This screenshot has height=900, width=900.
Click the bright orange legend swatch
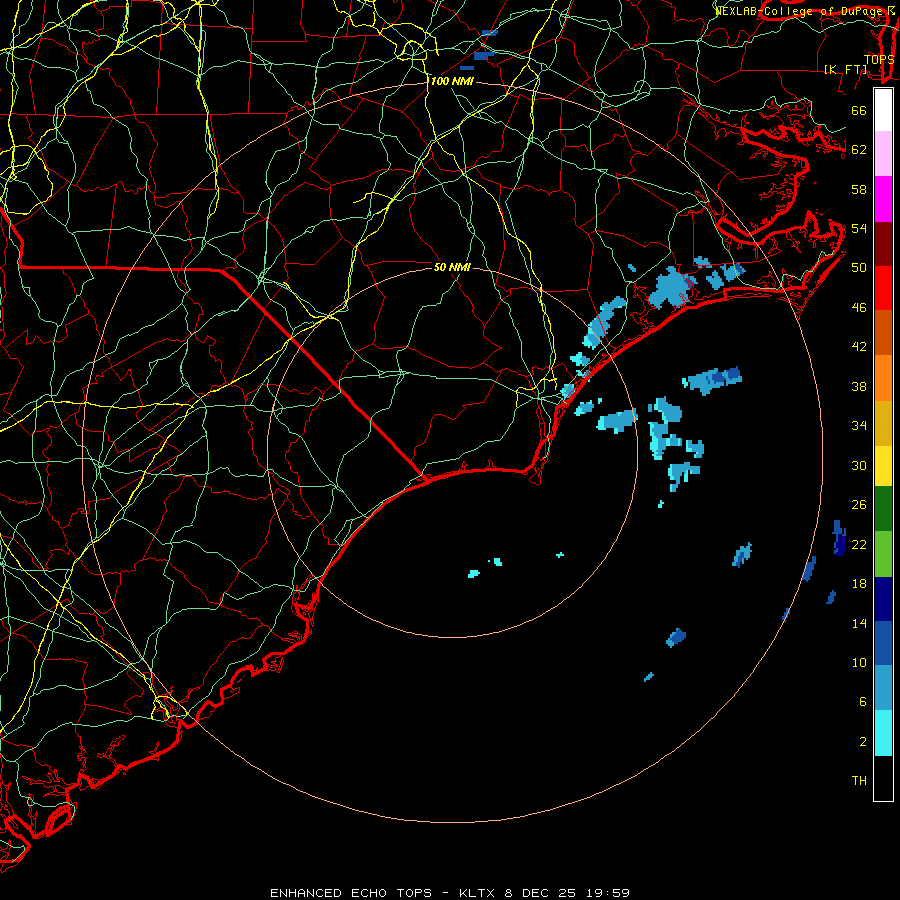coord(883,377)
